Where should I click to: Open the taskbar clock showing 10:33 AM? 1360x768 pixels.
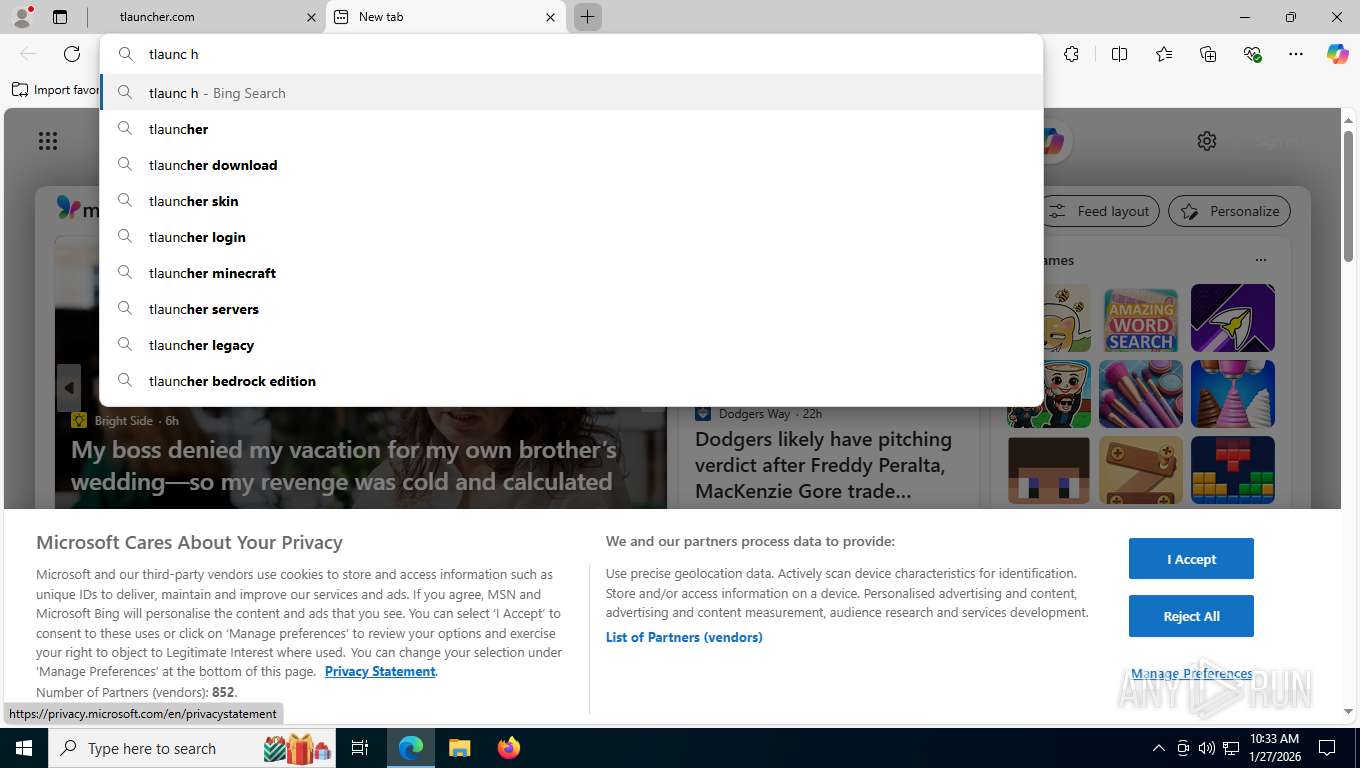click(1273, 748)
